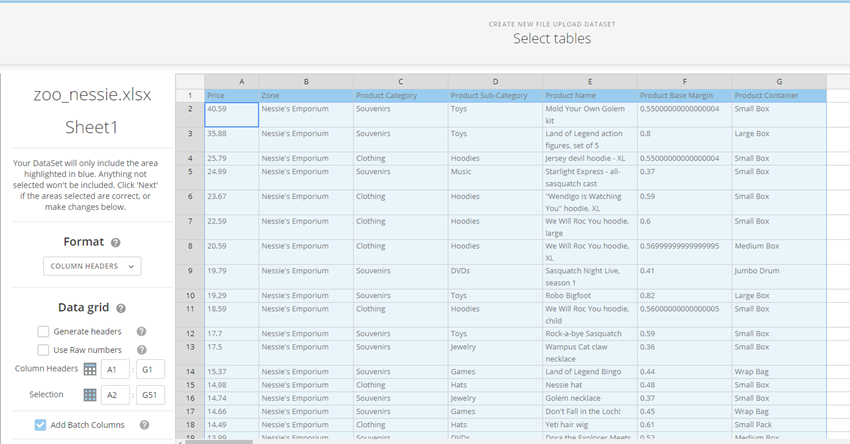Select row 2 header in the grid
The width and height of the screenshot is (850, 444).
pyautogui.click(x=189, y=109)
